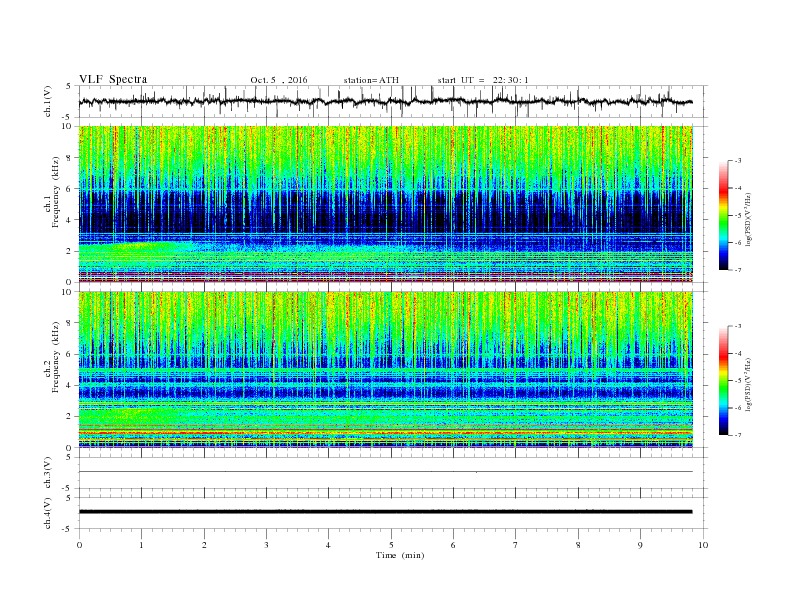Click the time axis tick label "6"
The height and width of the screenshot is (612, 792).
pos(453,545)
